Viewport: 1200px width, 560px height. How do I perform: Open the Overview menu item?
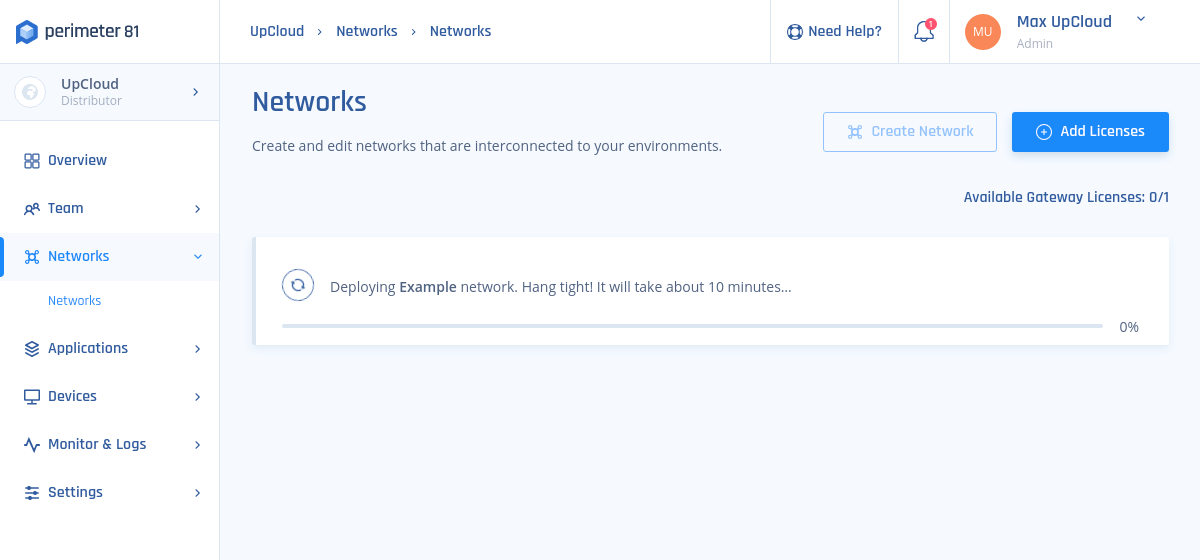point(77,160)
